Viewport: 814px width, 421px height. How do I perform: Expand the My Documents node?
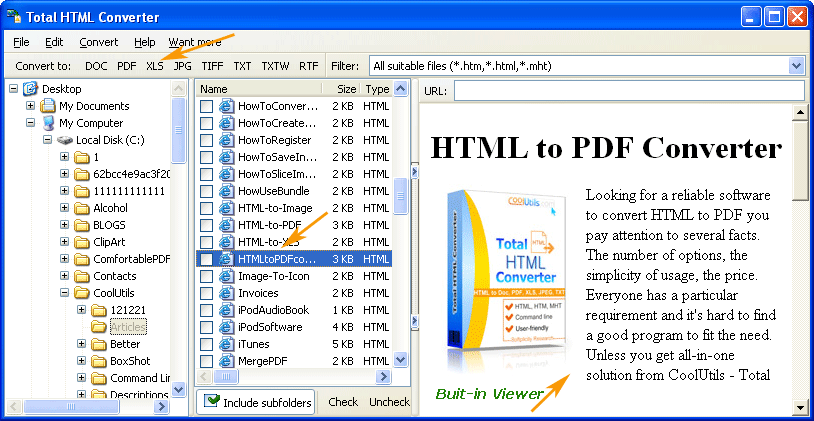click(x=31, y=105)
